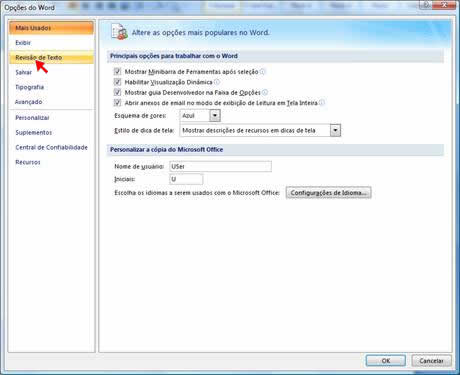The image size is (460, 375).
Task: Click info icon beside Tela Inteira option
Action: 322,102
